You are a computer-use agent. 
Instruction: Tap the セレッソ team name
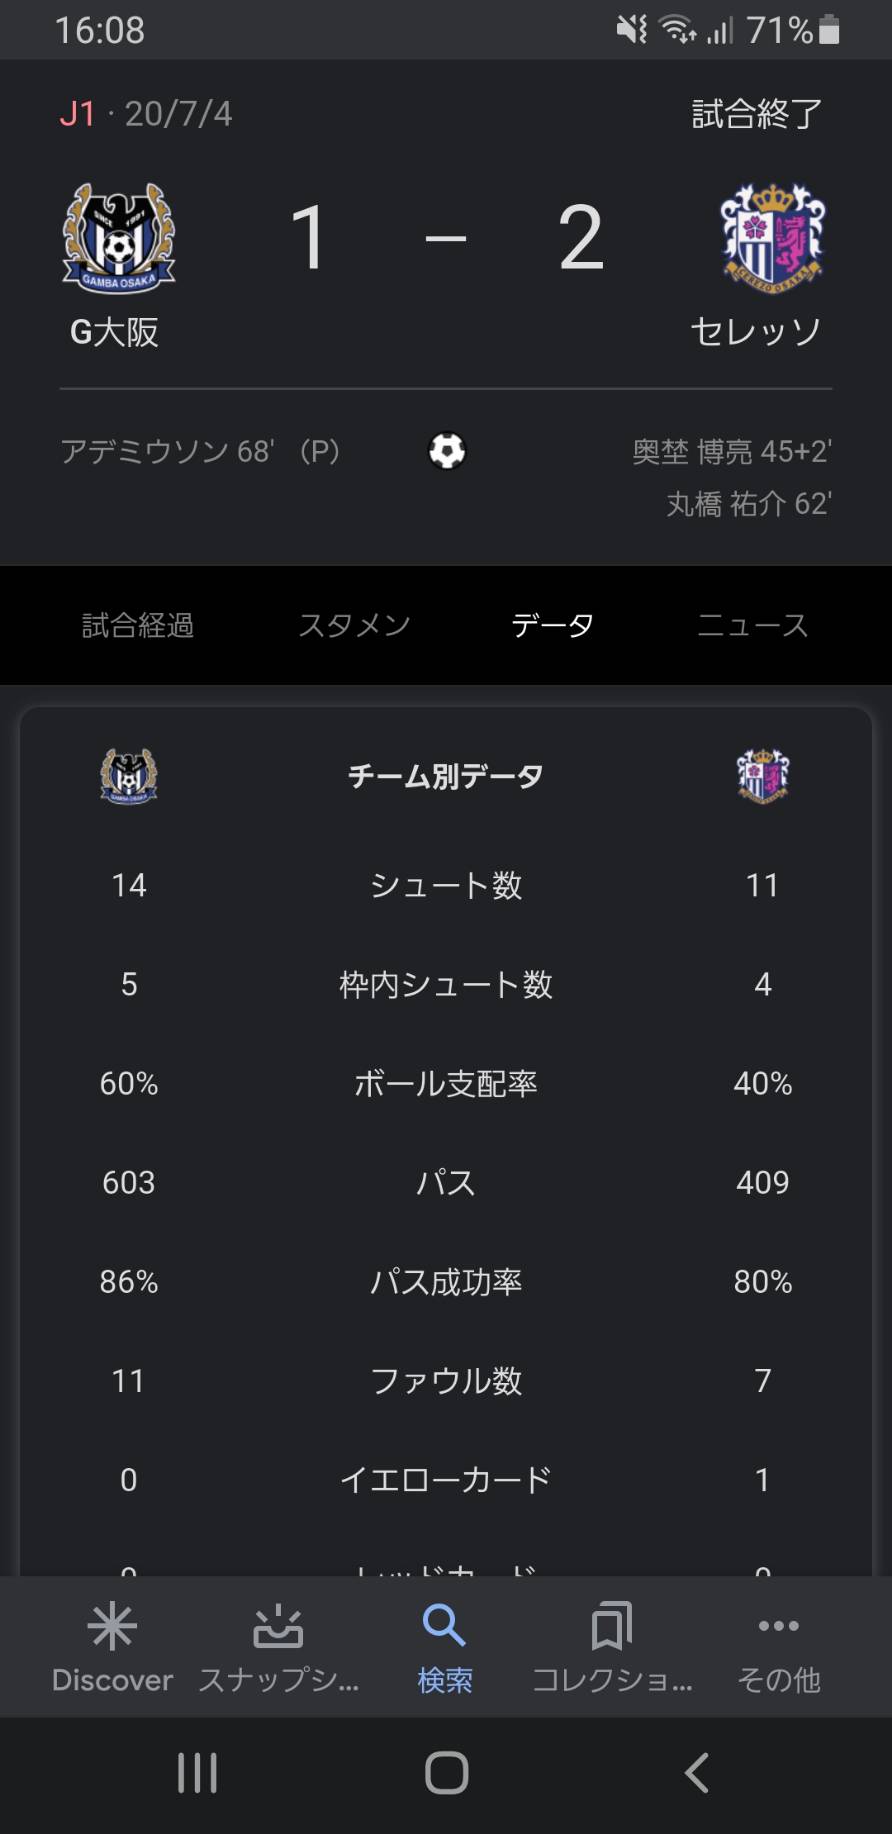756,332
